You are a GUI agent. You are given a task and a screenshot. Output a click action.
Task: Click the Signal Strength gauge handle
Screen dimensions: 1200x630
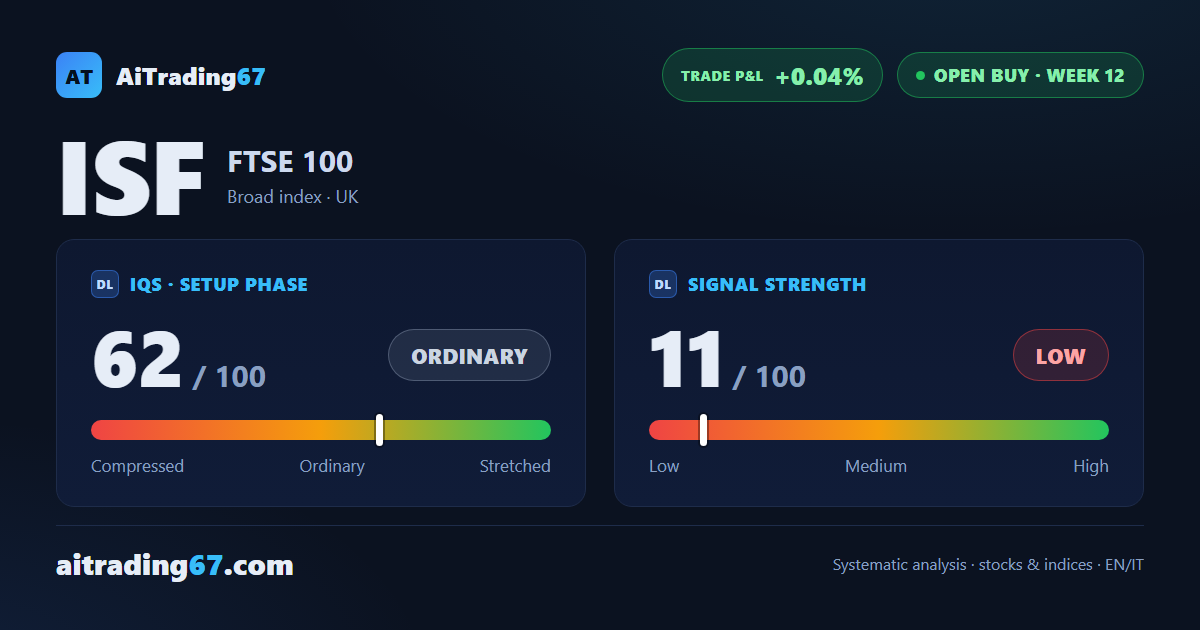pos(704,430)
